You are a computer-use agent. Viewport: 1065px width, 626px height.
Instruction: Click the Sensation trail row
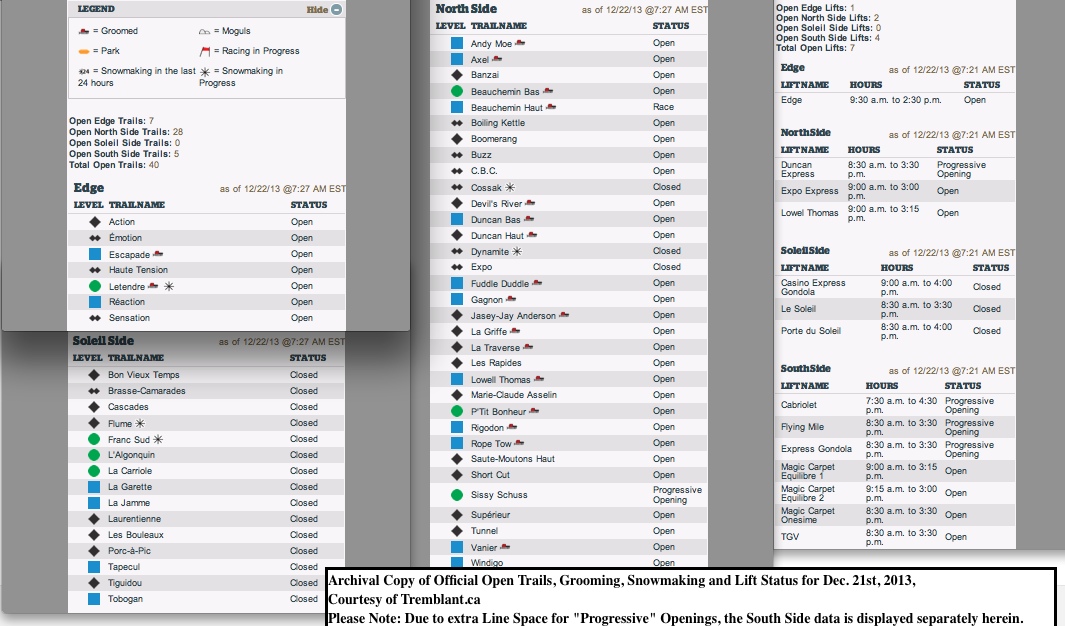pos(206,318)
